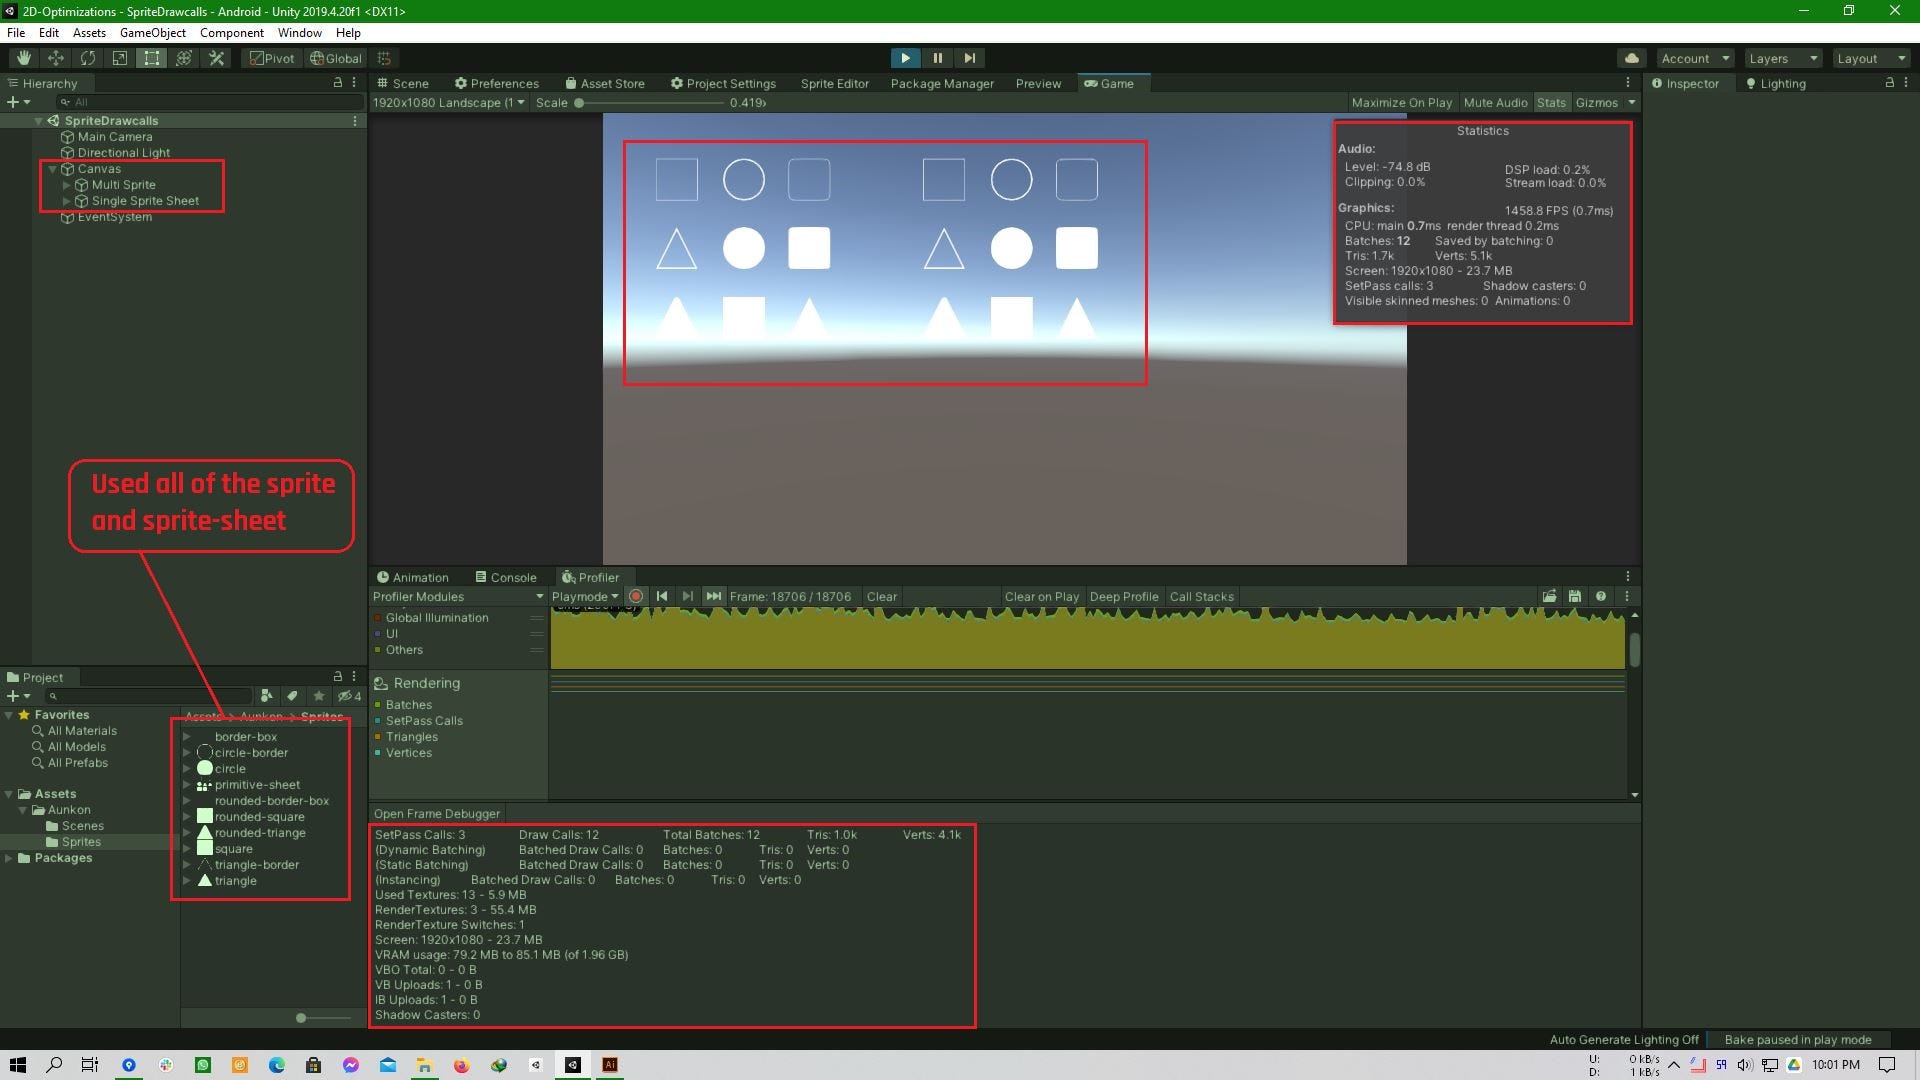Toggle Mute Audio in Game view
Viewport: 1920px width, 1080px height.
click(1495, 102)
